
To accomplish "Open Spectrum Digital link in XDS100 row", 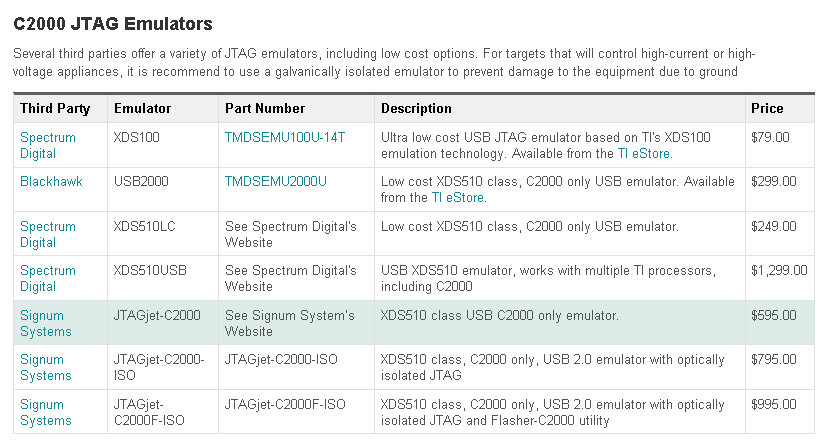I will pyautogui.click(x=47, y=145).
